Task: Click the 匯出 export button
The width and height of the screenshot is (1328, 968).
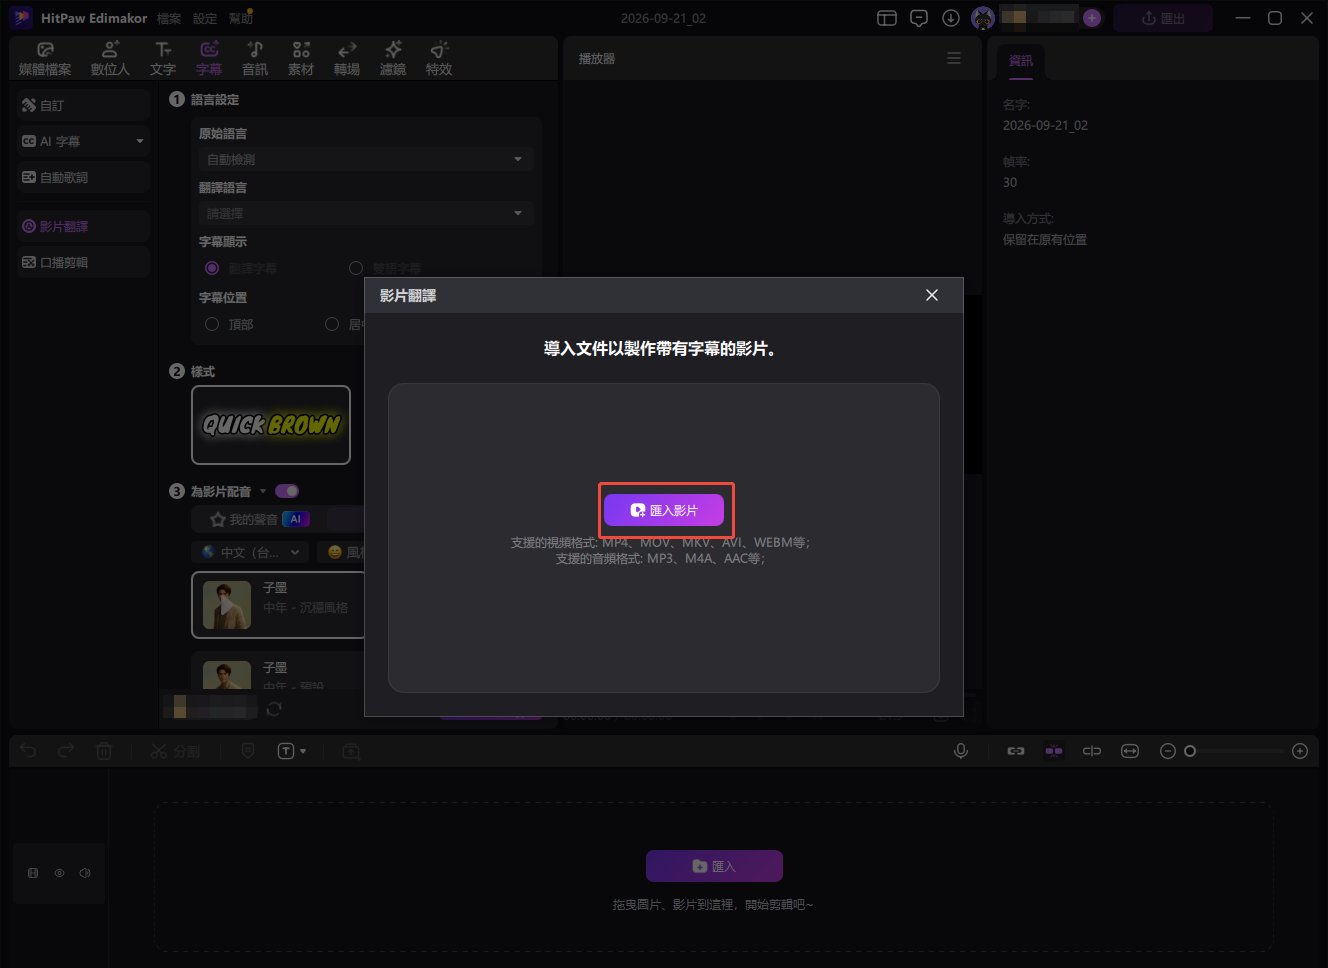Action: (x=1163, y=18)
